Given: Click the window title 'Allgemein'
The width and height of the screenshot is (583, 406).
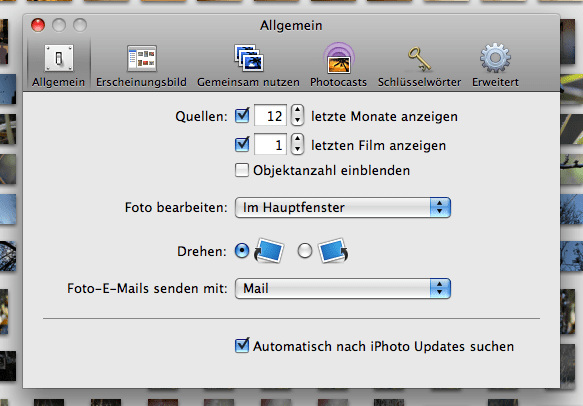Looking at the screenshot, I should coord(291,26).
